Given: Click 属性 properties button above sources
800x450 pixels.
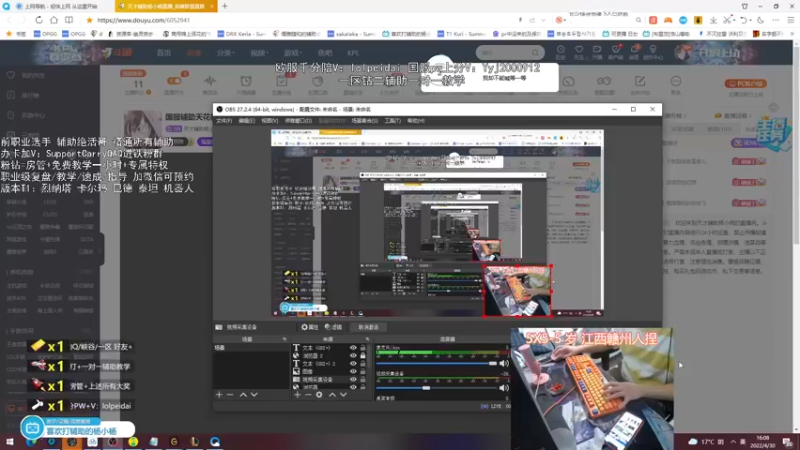Looking at the screenshot, I should pyautogui.click(x=310, y=327).
